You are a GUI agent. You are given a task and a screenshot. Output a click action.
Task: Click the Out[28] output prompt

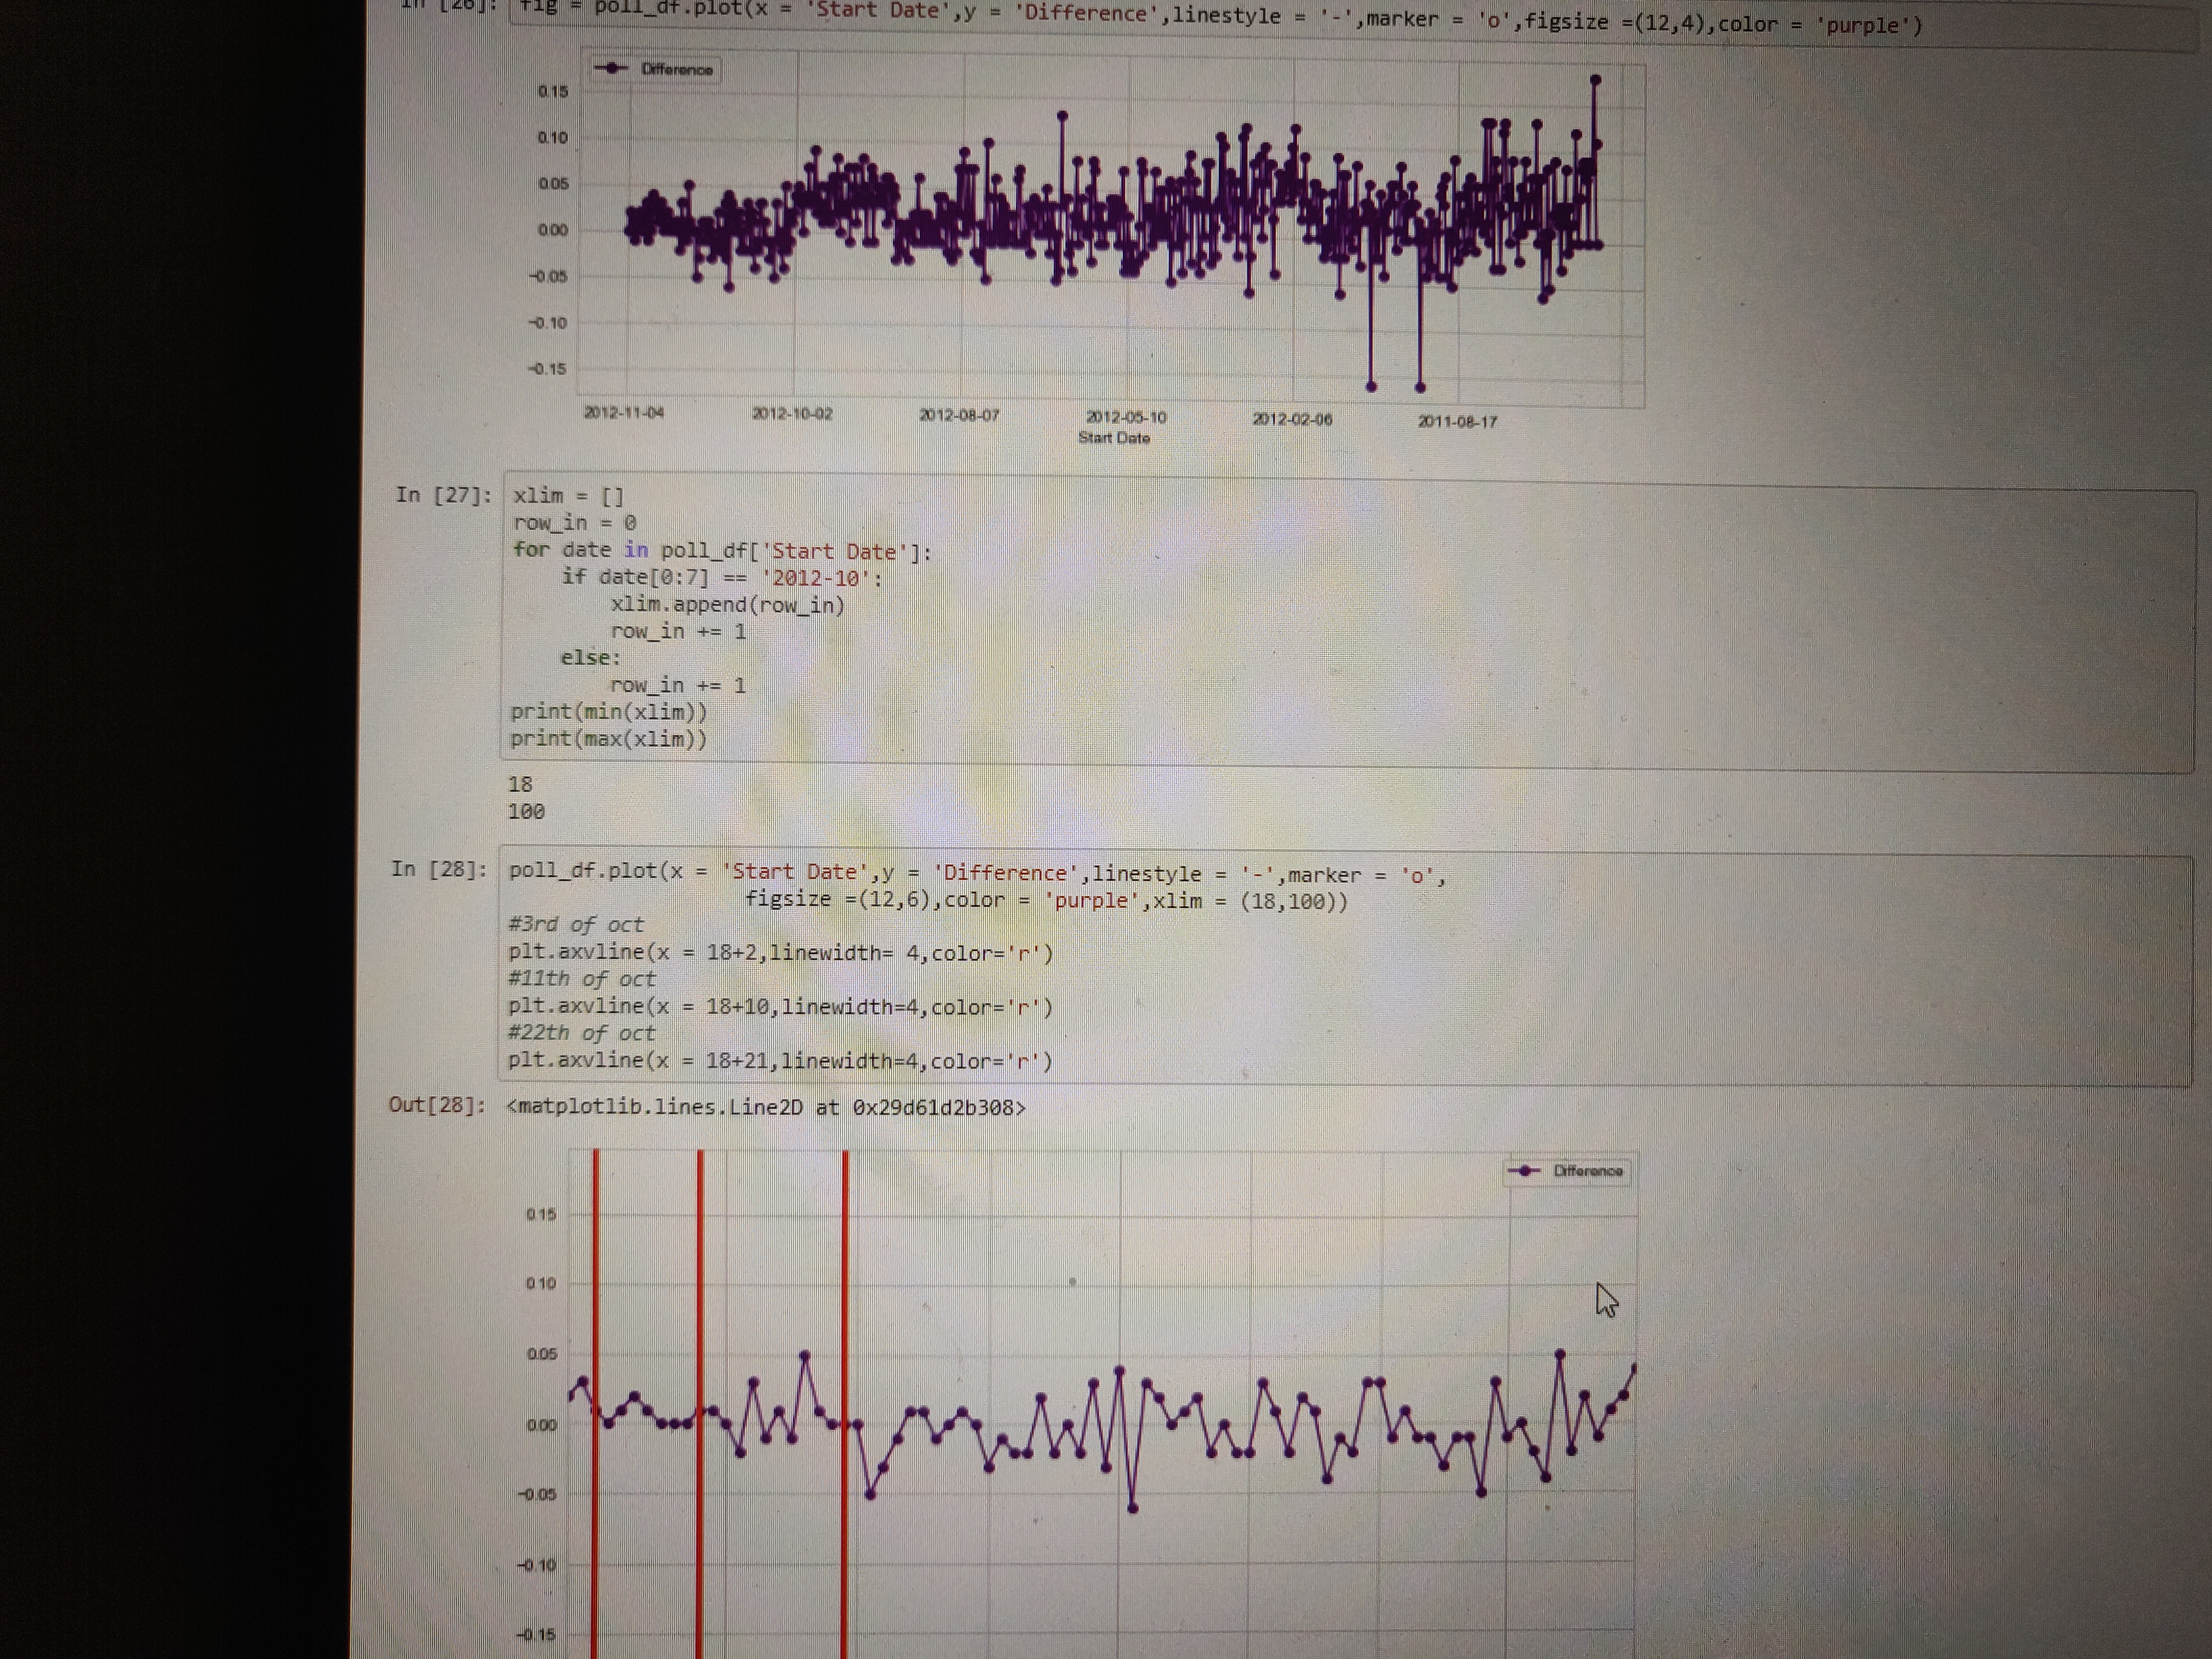coord(437,1105)
